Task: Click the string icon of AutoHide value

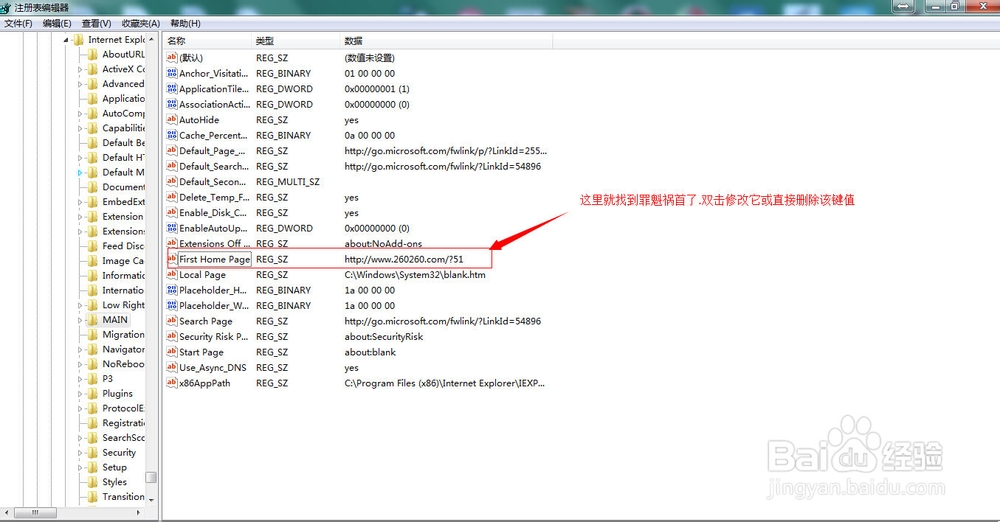Action: coord(172,119)
